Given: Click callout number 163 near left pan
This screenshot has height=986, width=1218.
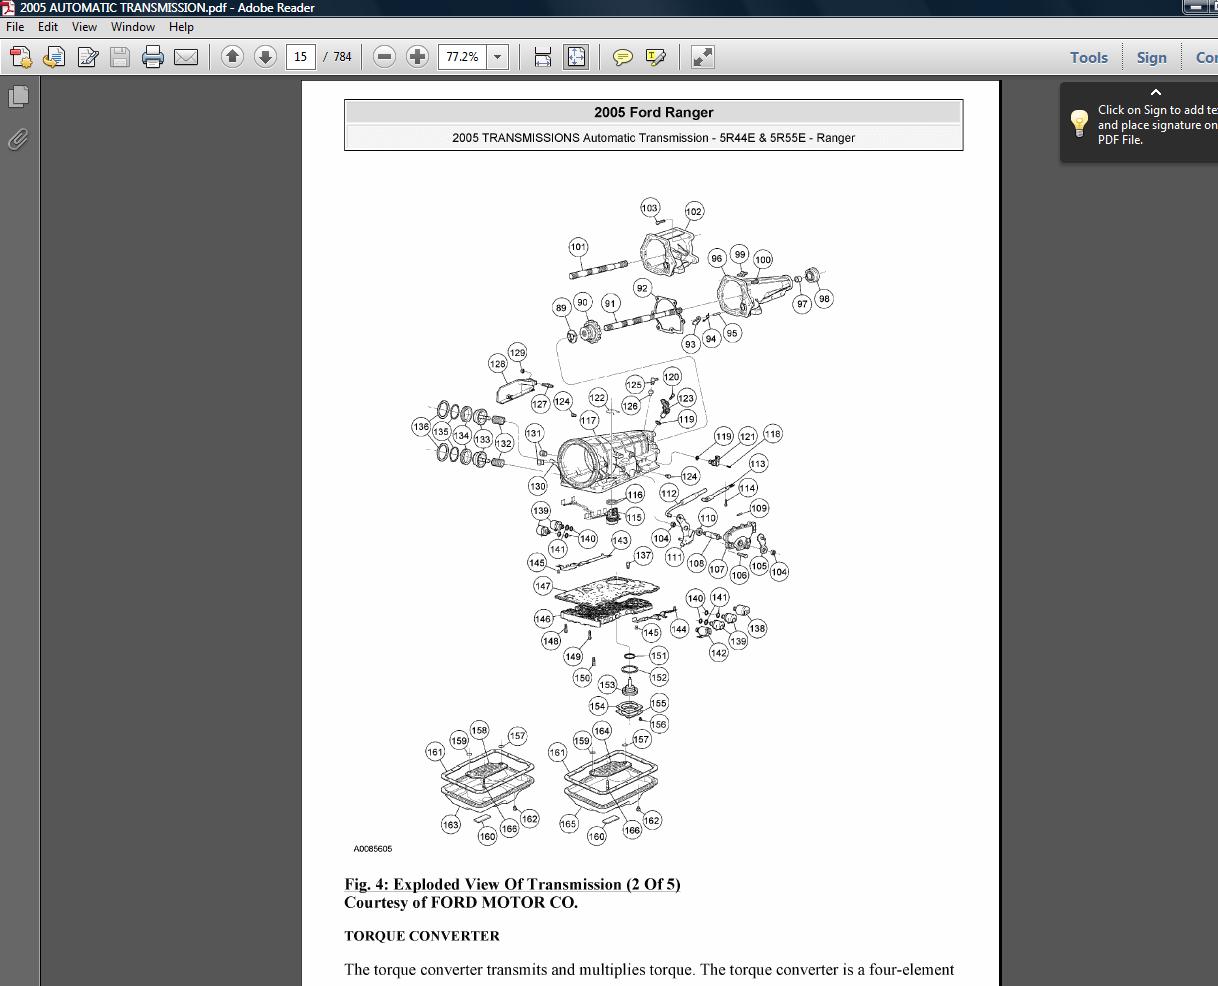Looking at the screenshot, I should [x=451, y=825].
